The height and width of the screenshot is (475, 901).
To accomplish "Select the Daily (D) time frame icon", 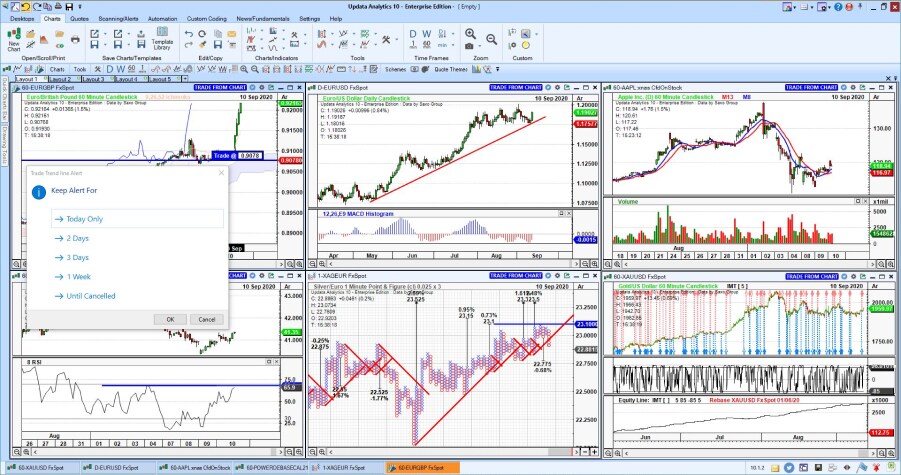I will tap(414, 33).
